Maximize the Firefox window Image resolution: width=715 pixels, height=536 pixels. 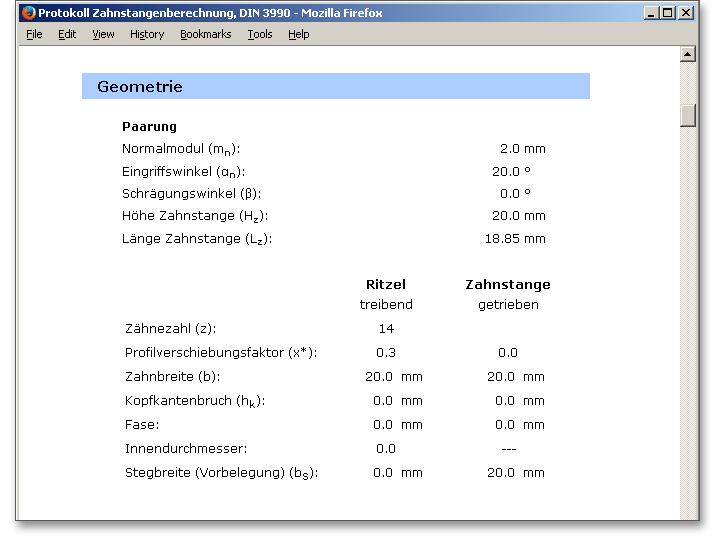[668, 13]
